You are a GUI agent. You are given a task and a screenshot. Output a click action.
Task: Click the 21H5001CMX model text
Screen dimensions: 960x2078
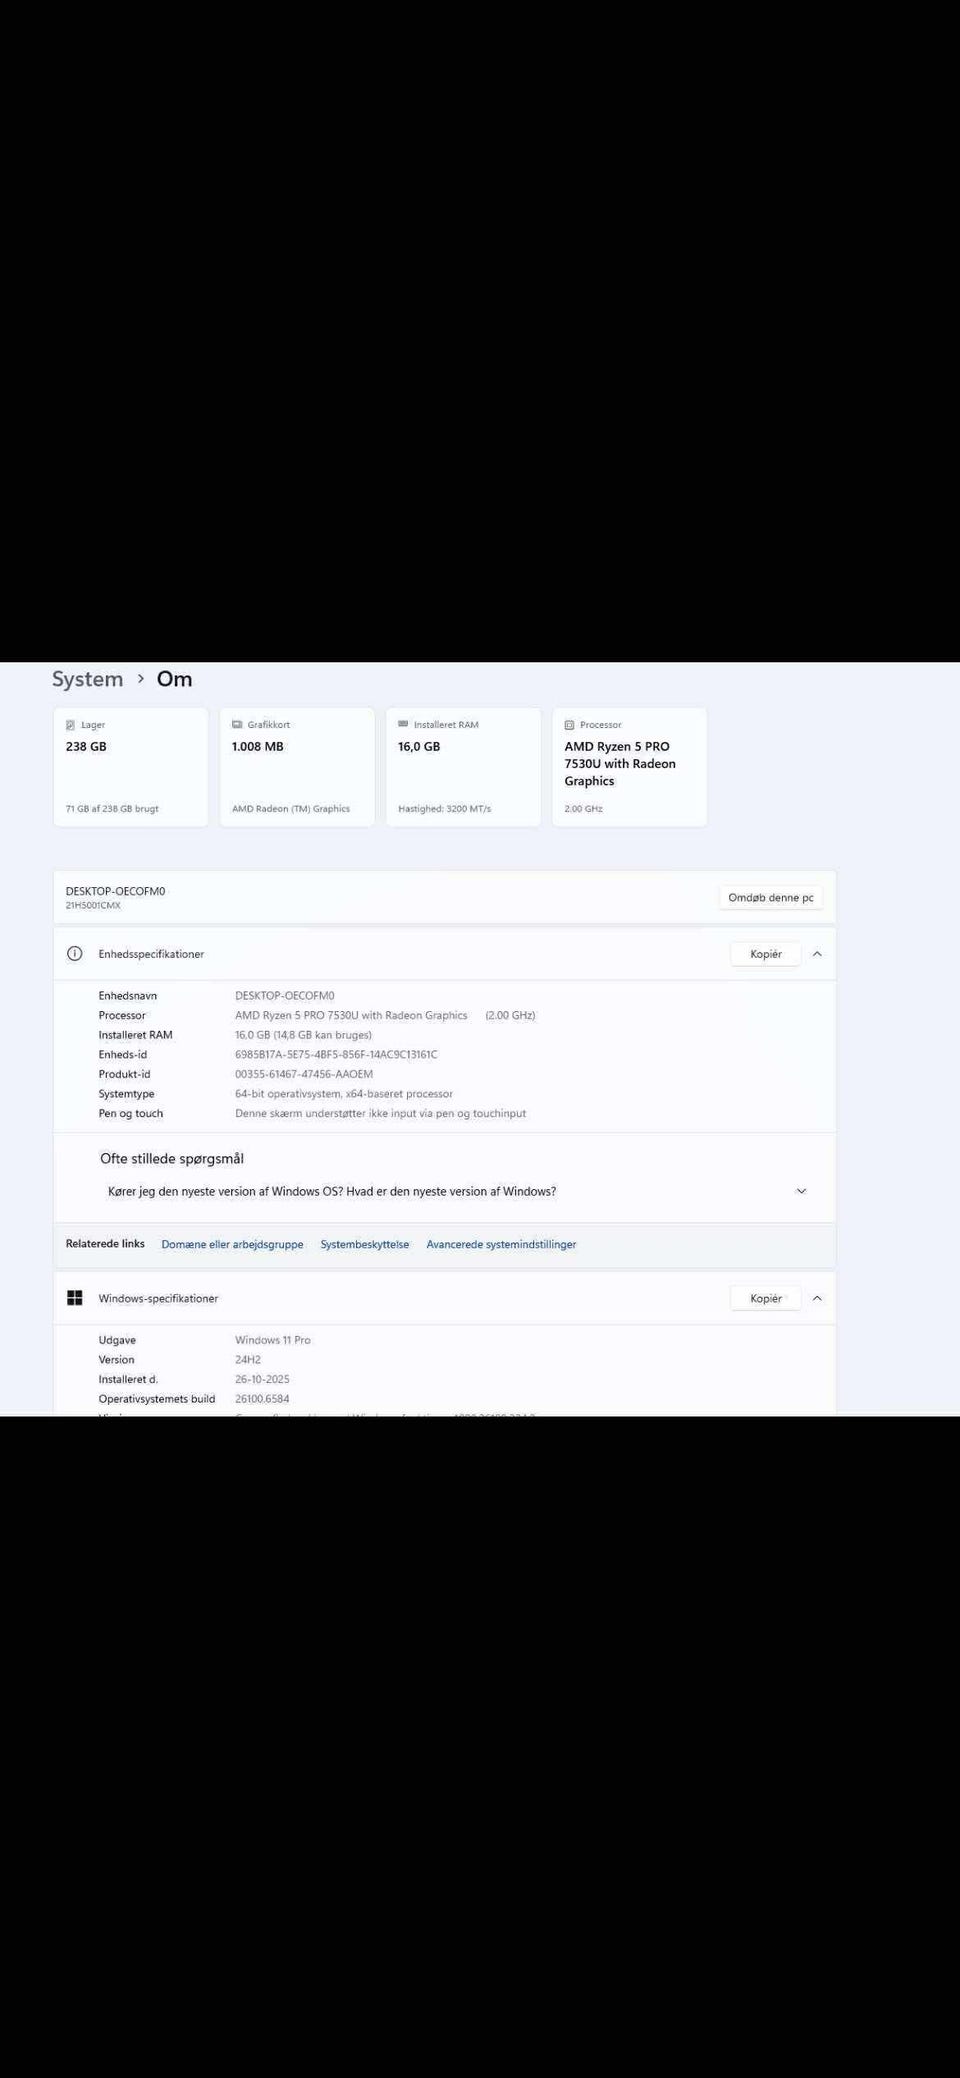(x=93, y=906)
